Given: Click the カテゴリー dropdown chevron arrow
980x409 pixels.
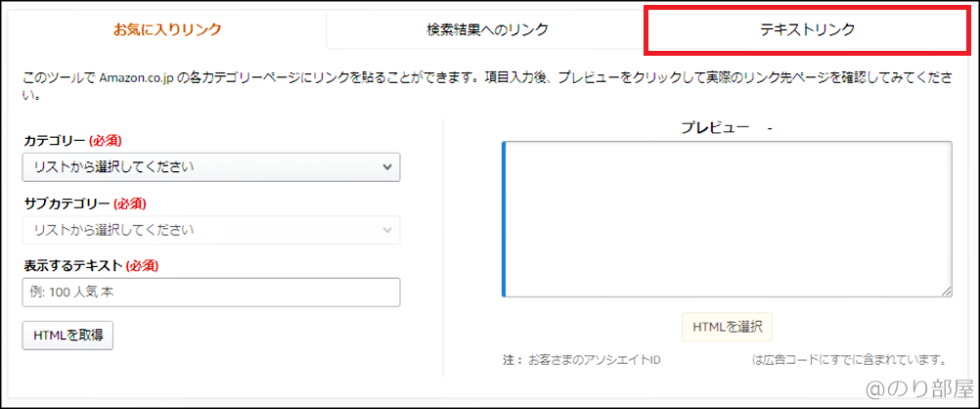Looking at the screenshot, I should 388,167.
